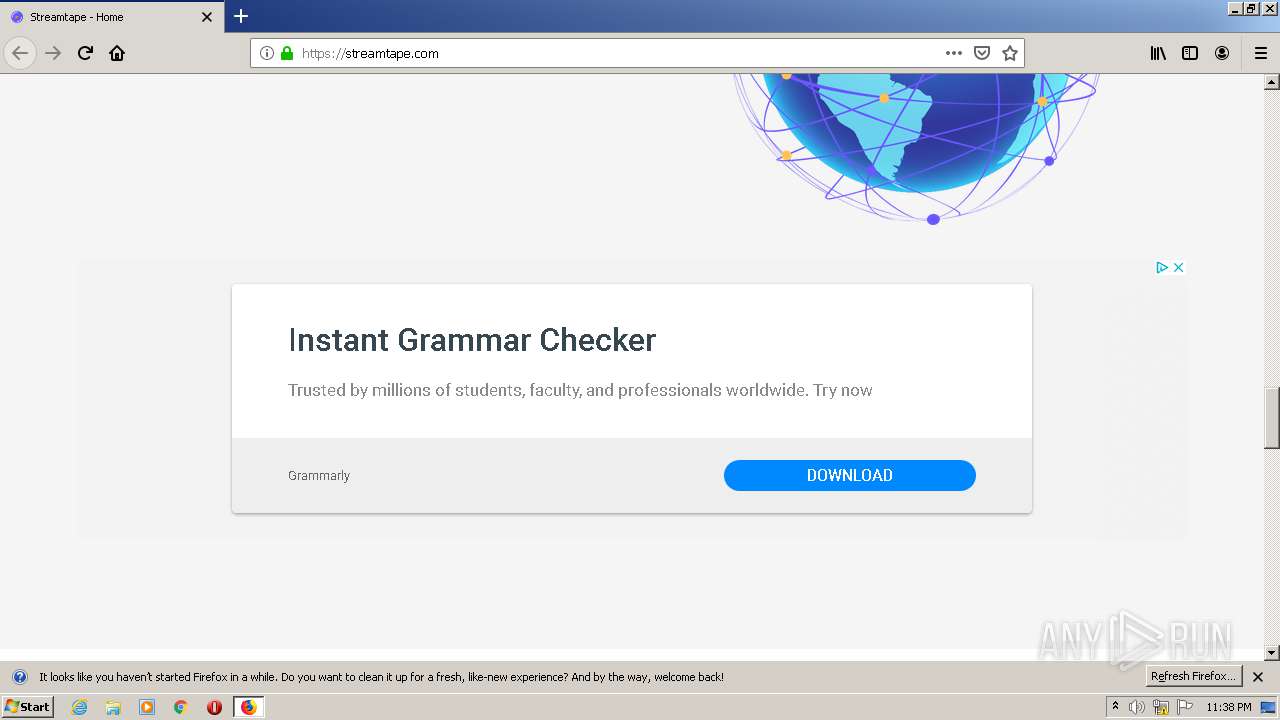Launch Opera browser from taskbar
Viewport: 1280px width, 720px height.
pyautogui.click(x=214, y=707)
